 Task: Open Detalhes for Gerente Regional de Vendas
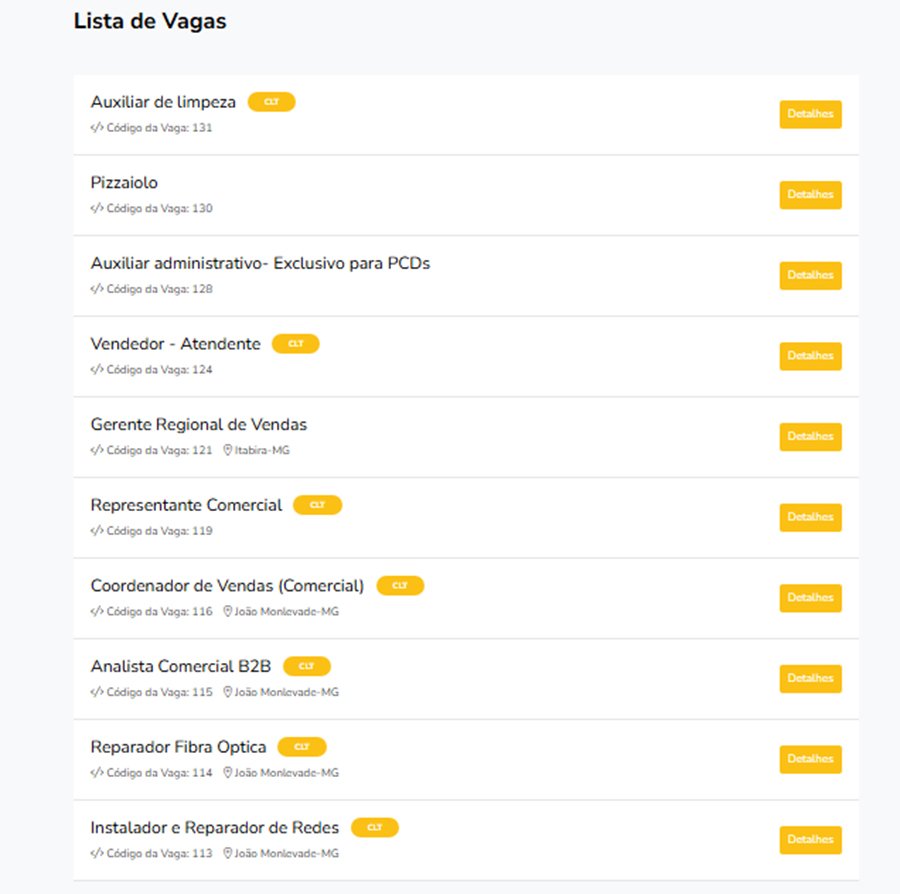[810, 437]
